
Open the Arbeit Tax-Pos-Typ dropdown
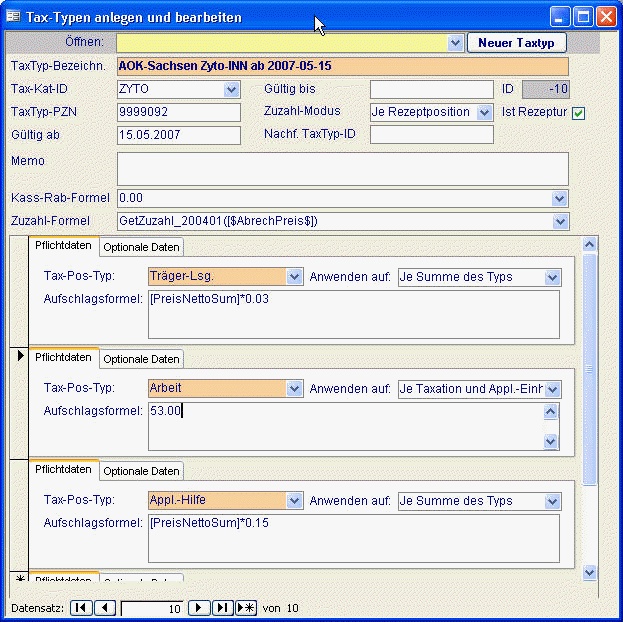[294, 389]
